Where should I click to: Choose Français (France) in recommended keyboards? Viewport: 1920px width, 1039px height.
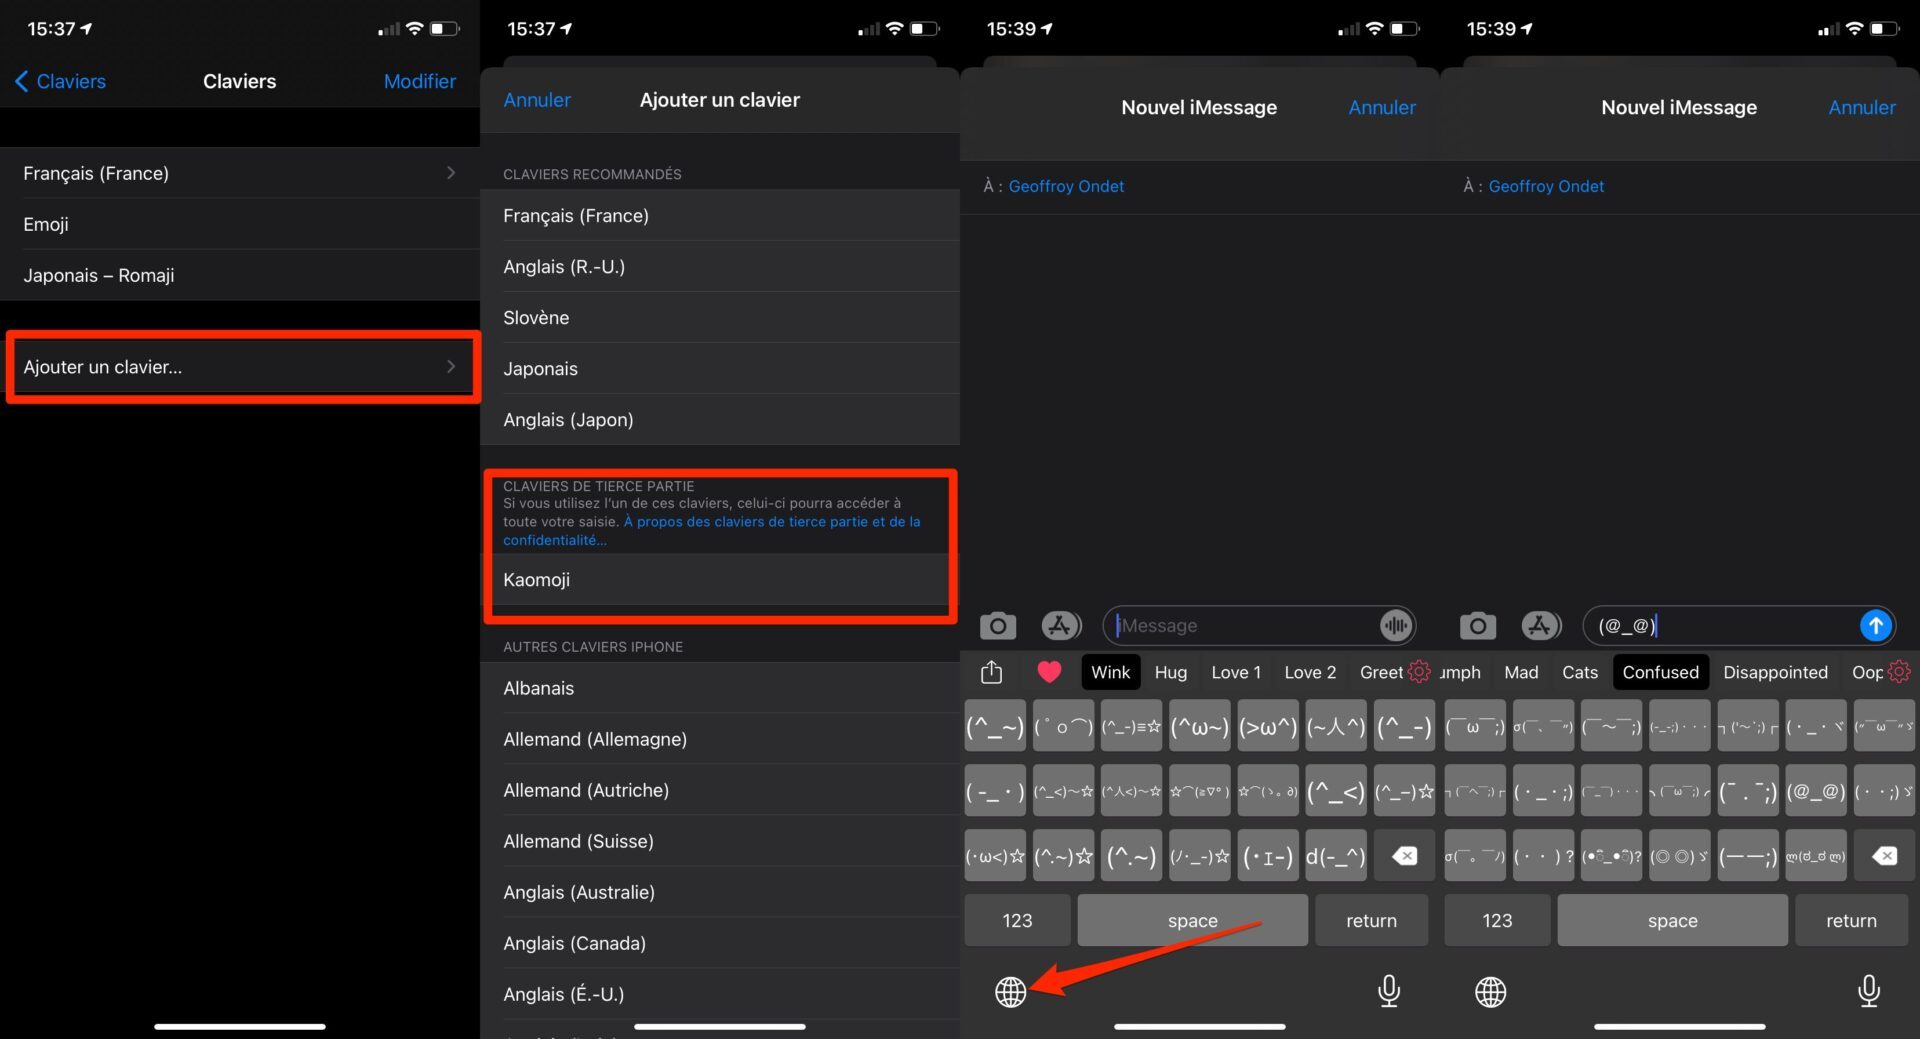(720, 216)
